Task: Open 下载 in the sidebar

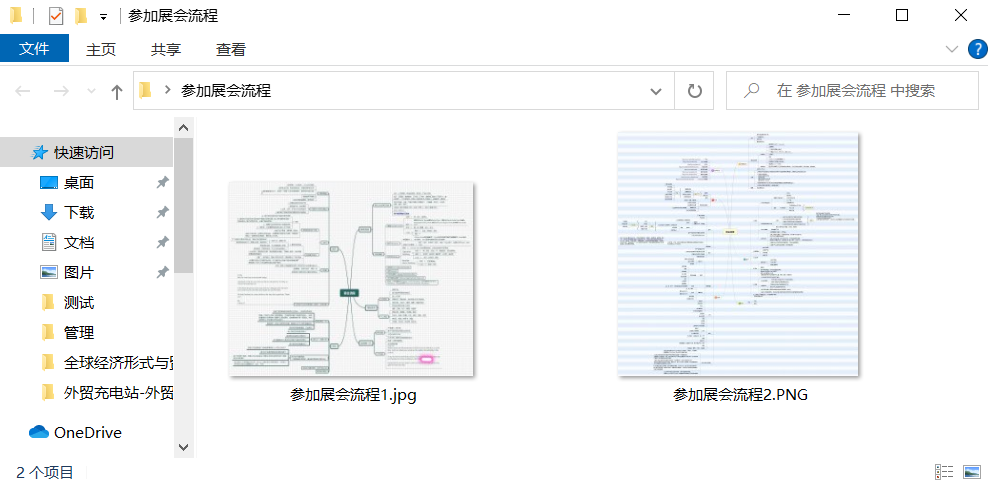Action: tap(79, 213)
